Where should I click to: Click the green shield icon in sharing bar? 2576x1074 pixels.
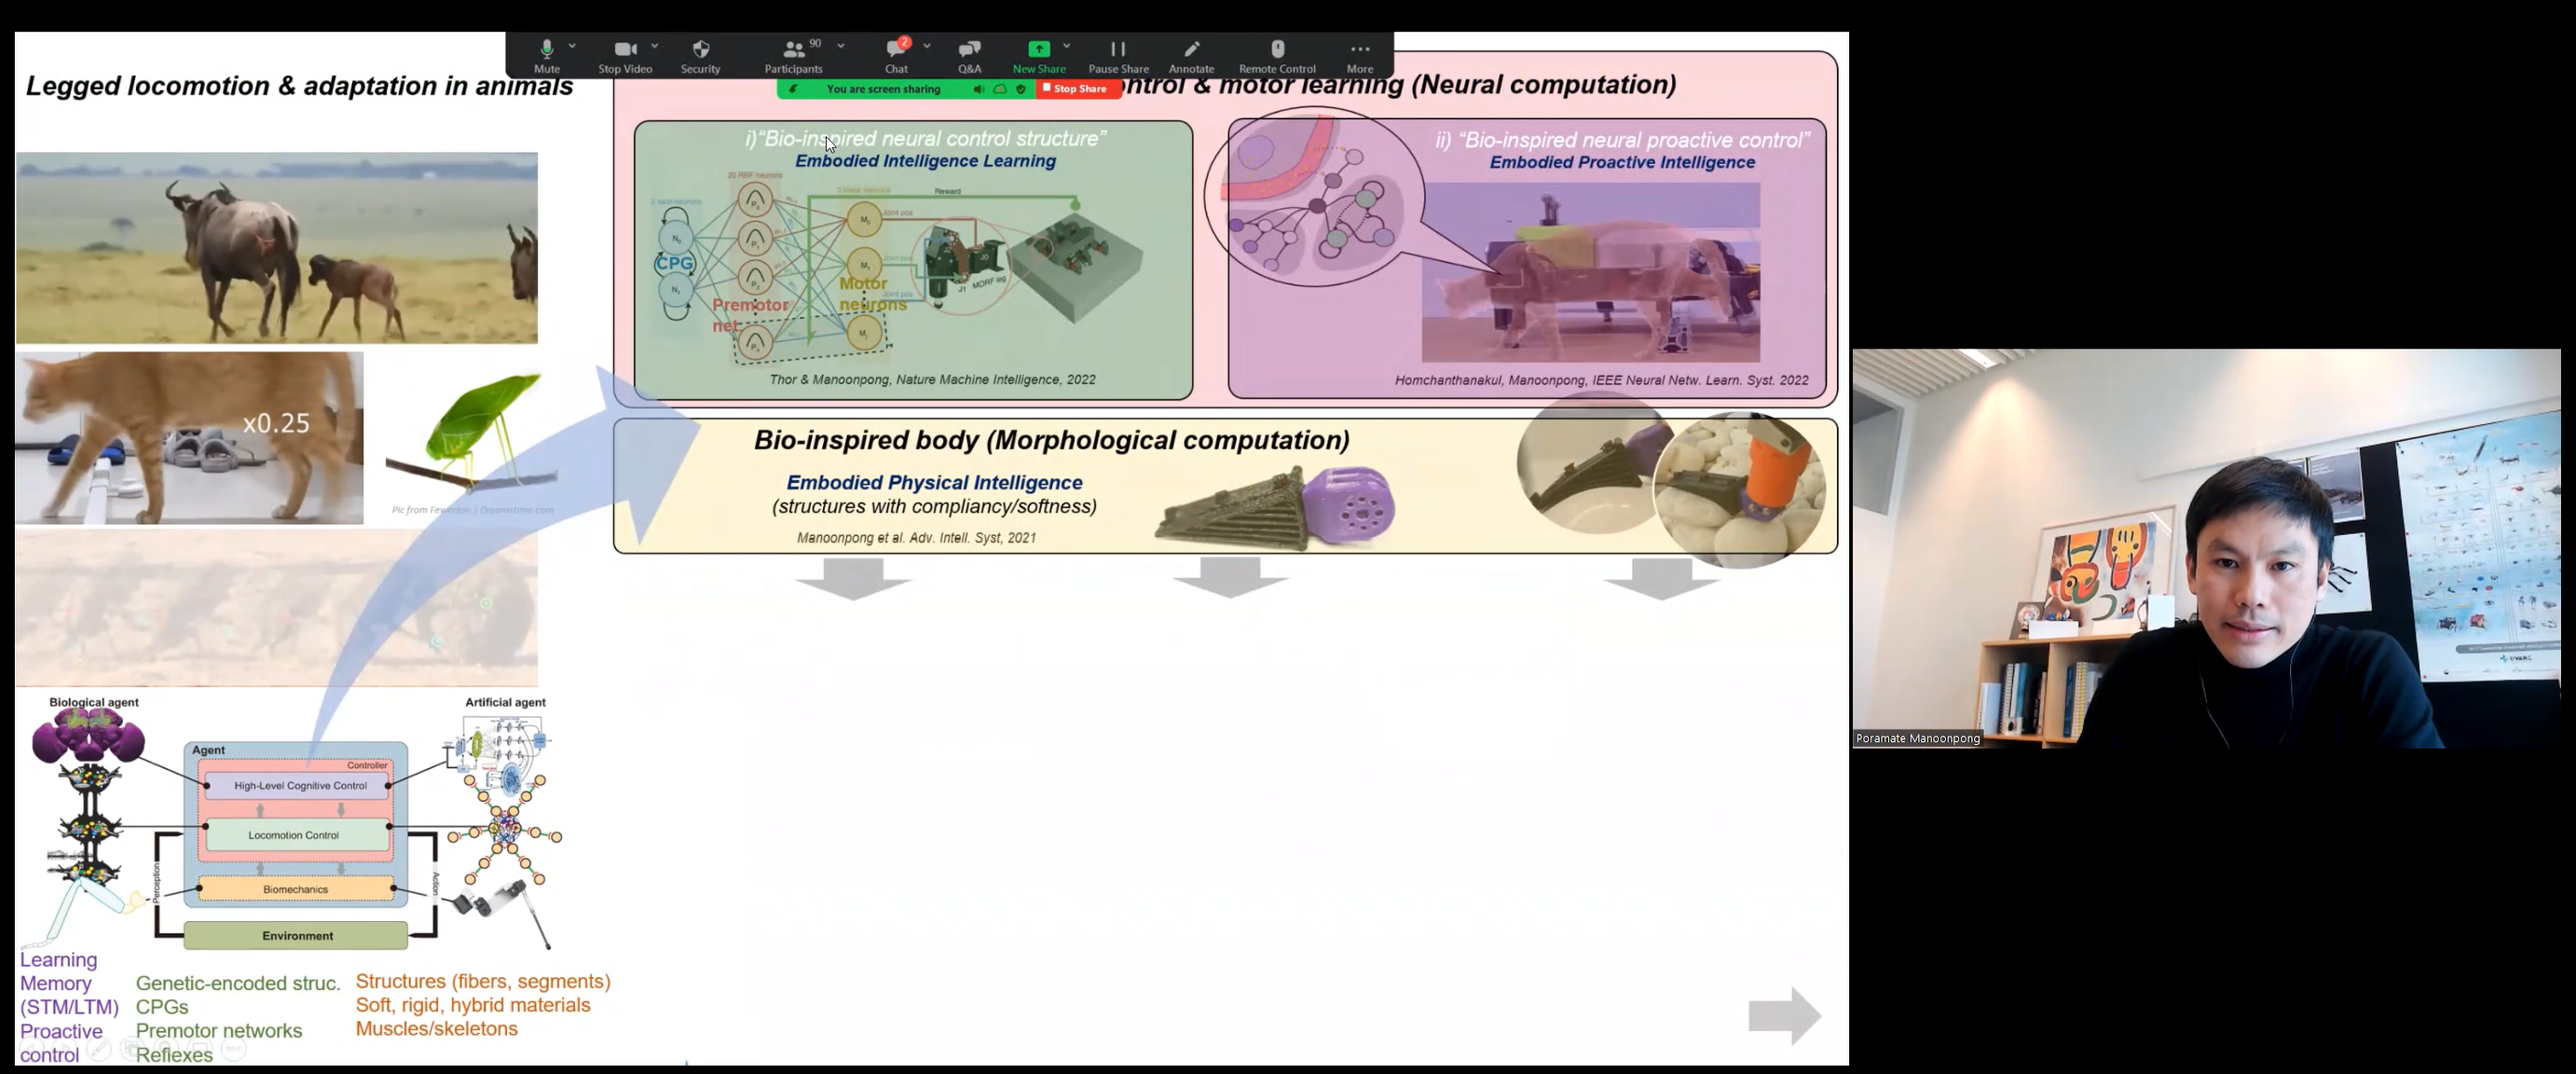1021,89
